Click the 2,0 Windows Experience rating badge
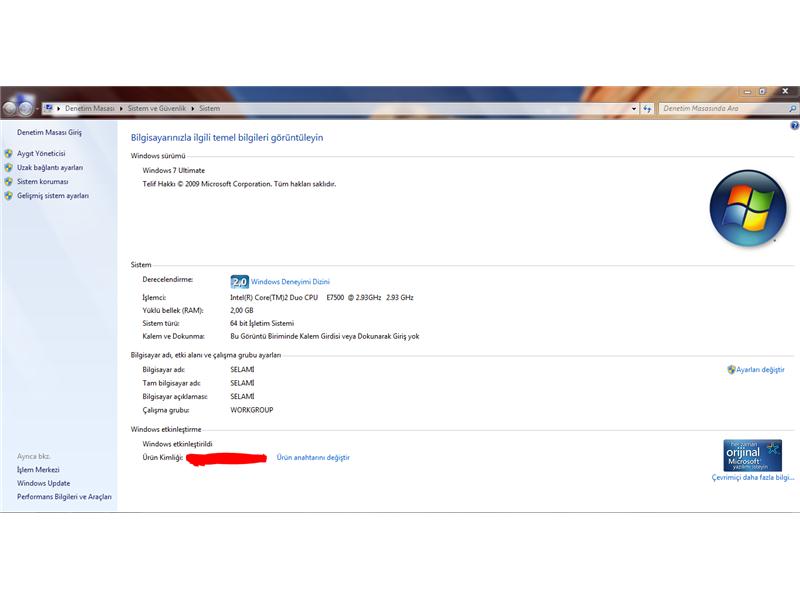Screen dimensions: 800x600 click(239, 282)
